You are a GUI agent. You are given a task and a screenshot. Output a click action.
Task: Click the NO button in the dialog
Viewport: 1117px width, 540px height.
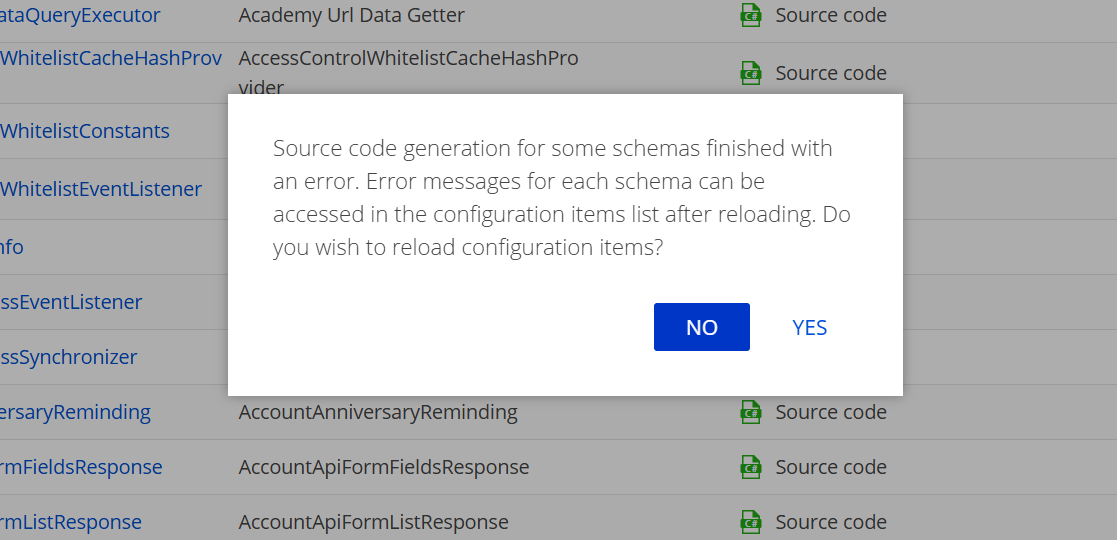click(x=702, y=327)
